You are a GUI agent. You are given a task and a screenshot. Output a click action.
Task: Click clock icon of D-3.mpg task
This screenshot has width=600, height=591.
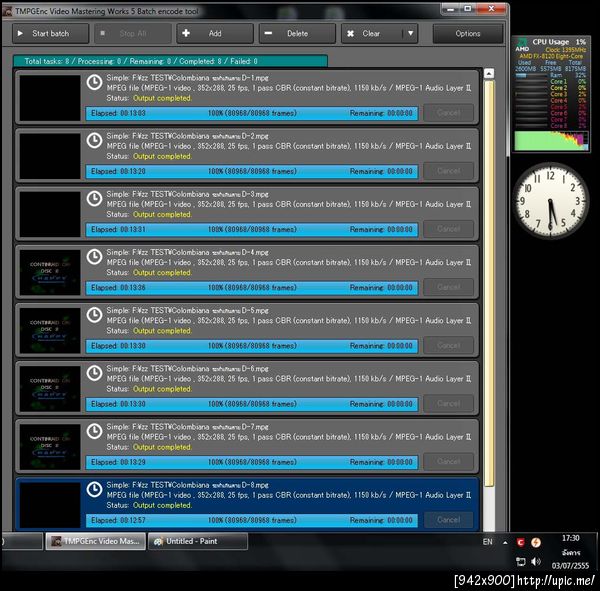click(94, 199)
